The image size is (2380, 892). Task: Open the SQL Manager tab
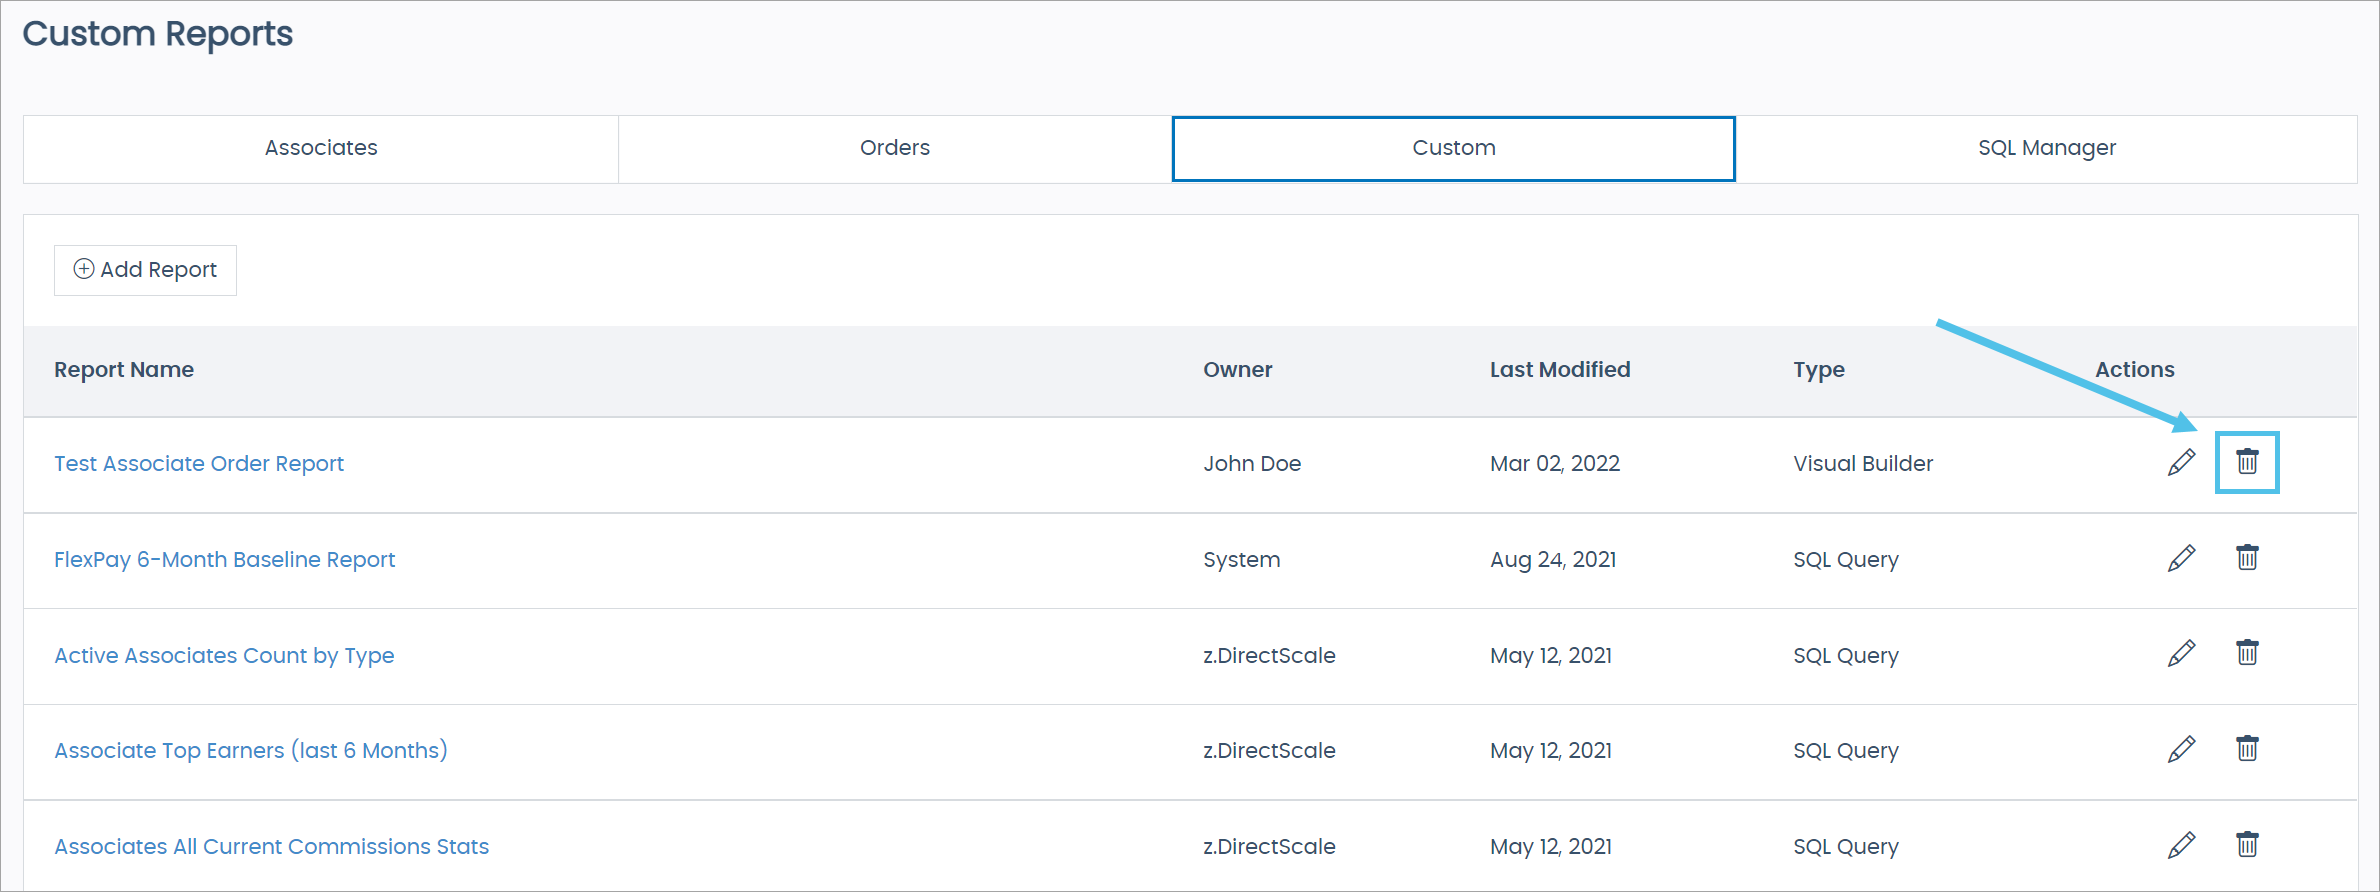(x=2047, y=149)
